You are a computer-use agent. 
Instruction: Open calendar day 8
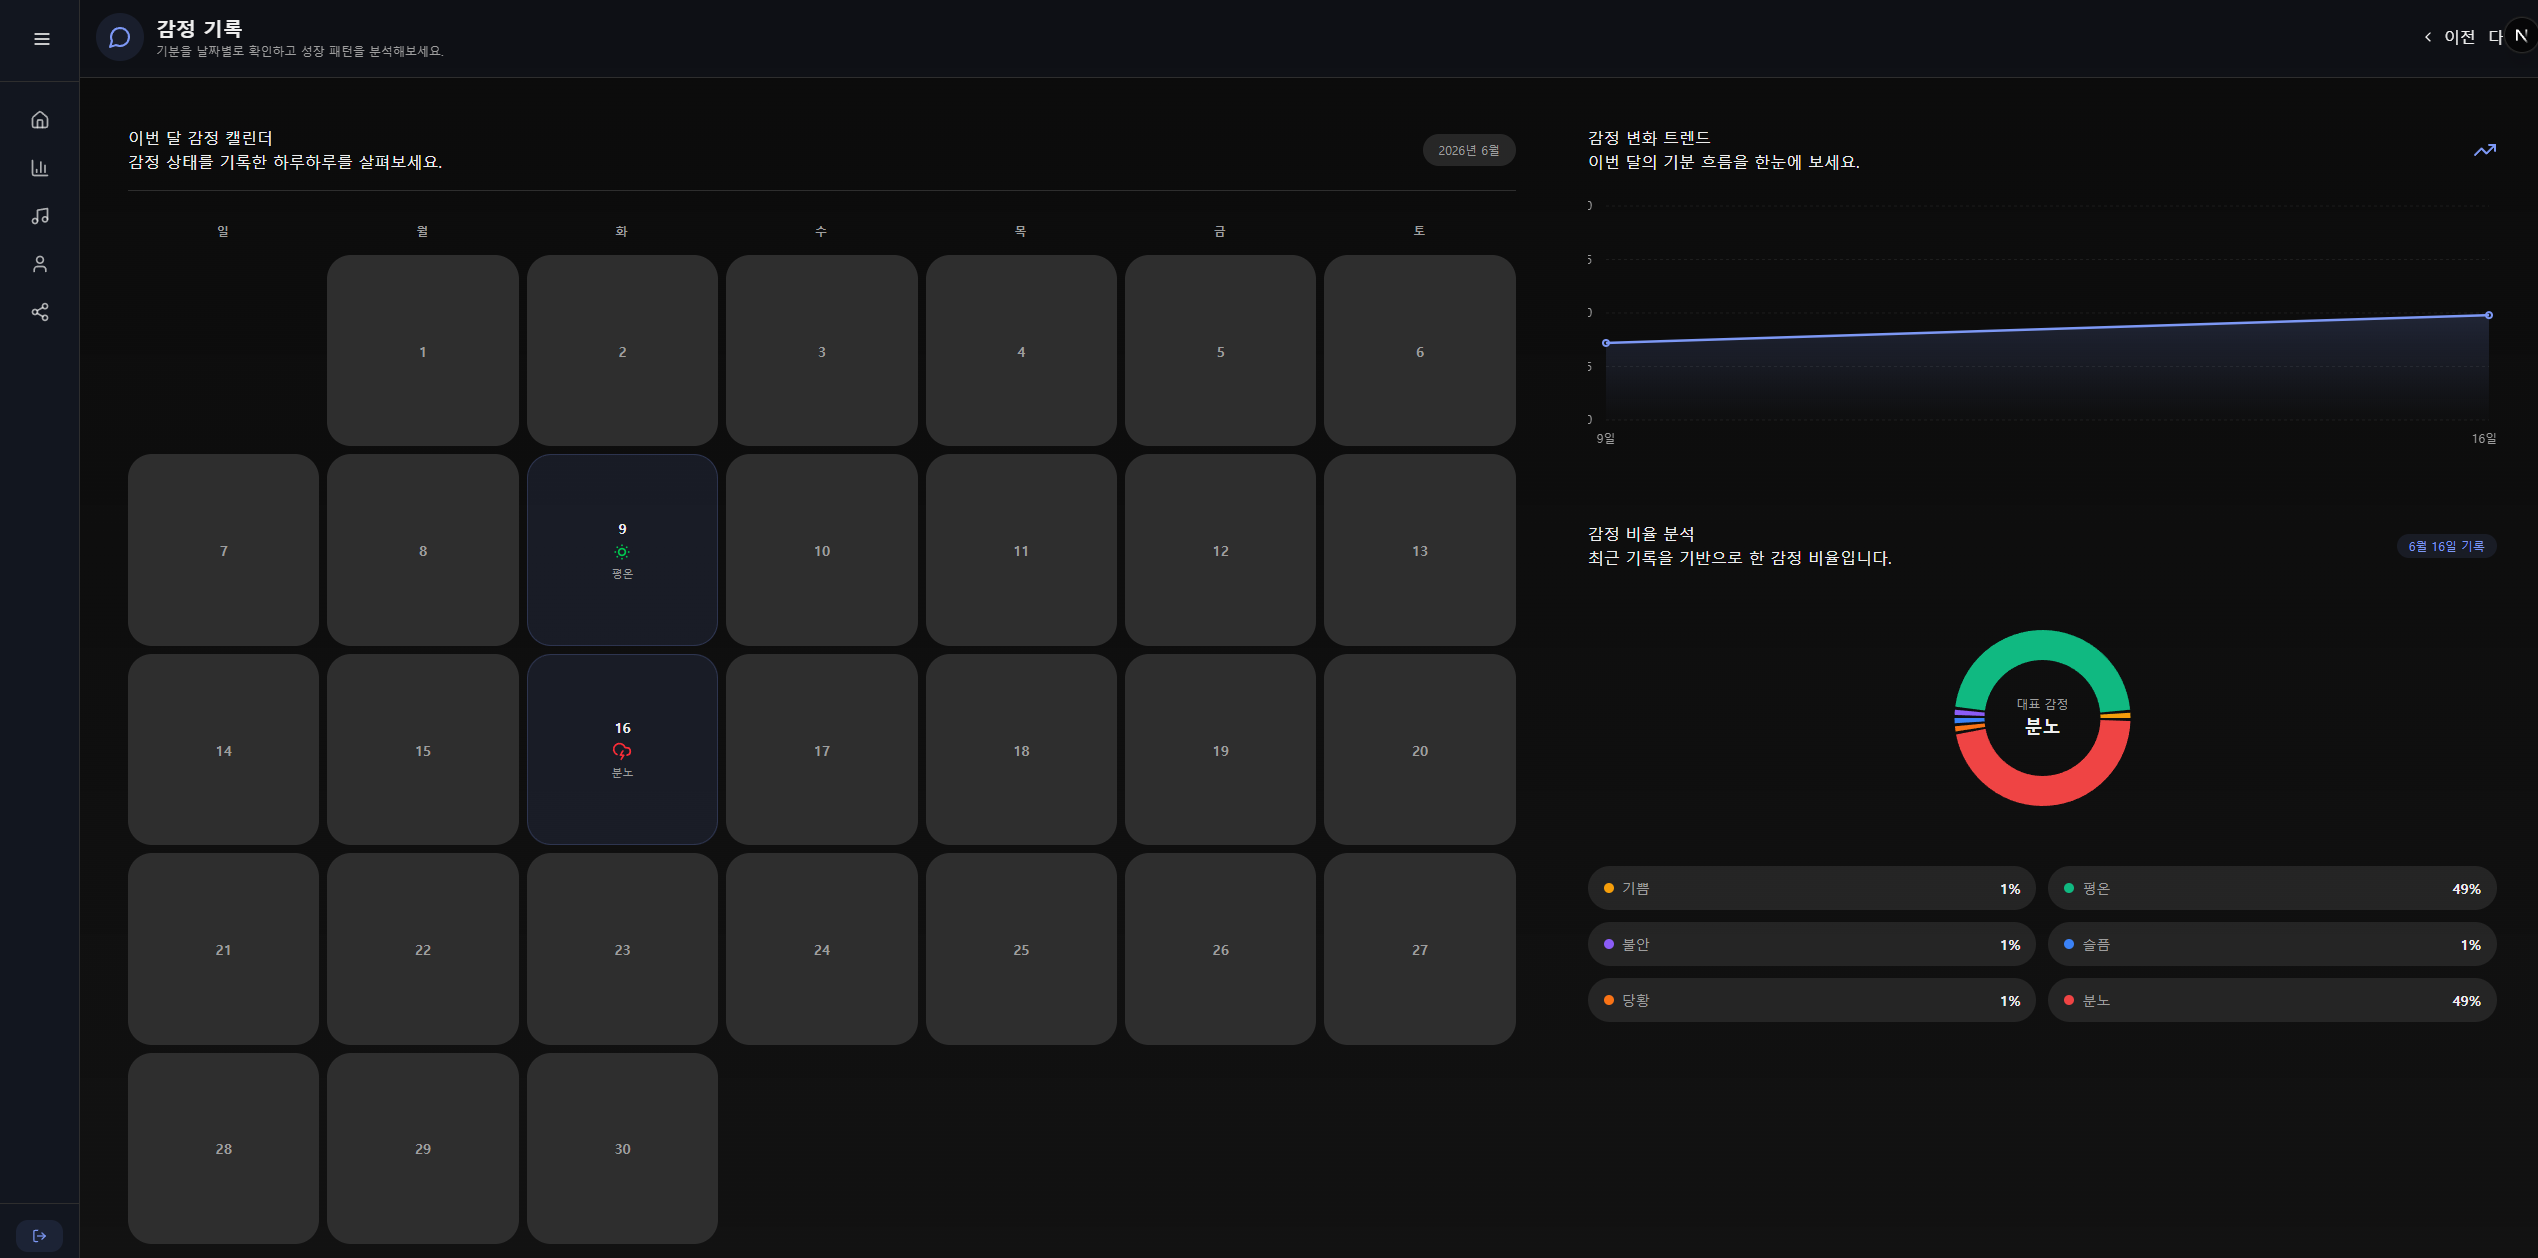click(423, 550)
